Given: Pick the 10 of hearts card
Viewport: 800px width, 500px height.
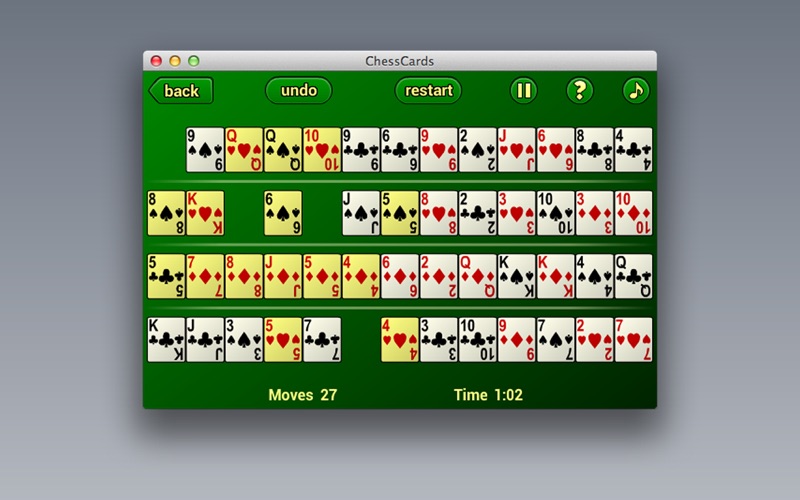Looking at the screenshot, I should tap(322, 149).
